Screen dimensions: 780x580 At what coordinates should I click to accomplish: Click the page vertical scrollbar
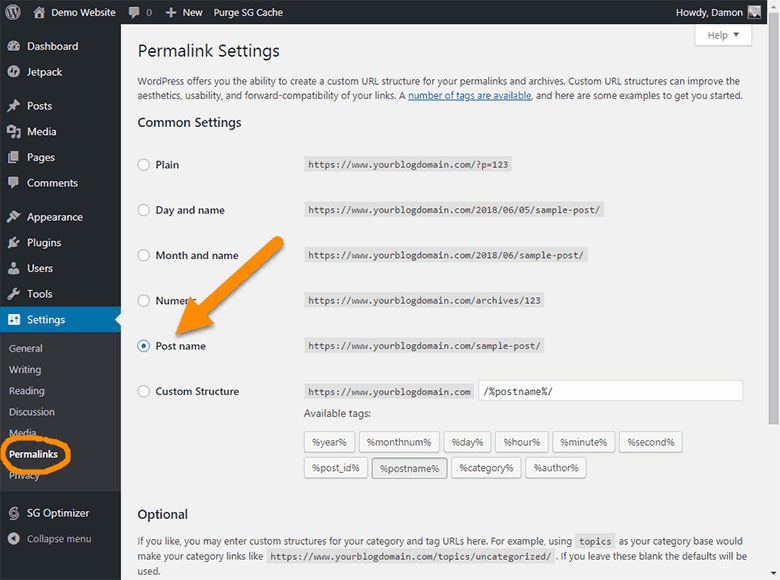coord(774,219)
